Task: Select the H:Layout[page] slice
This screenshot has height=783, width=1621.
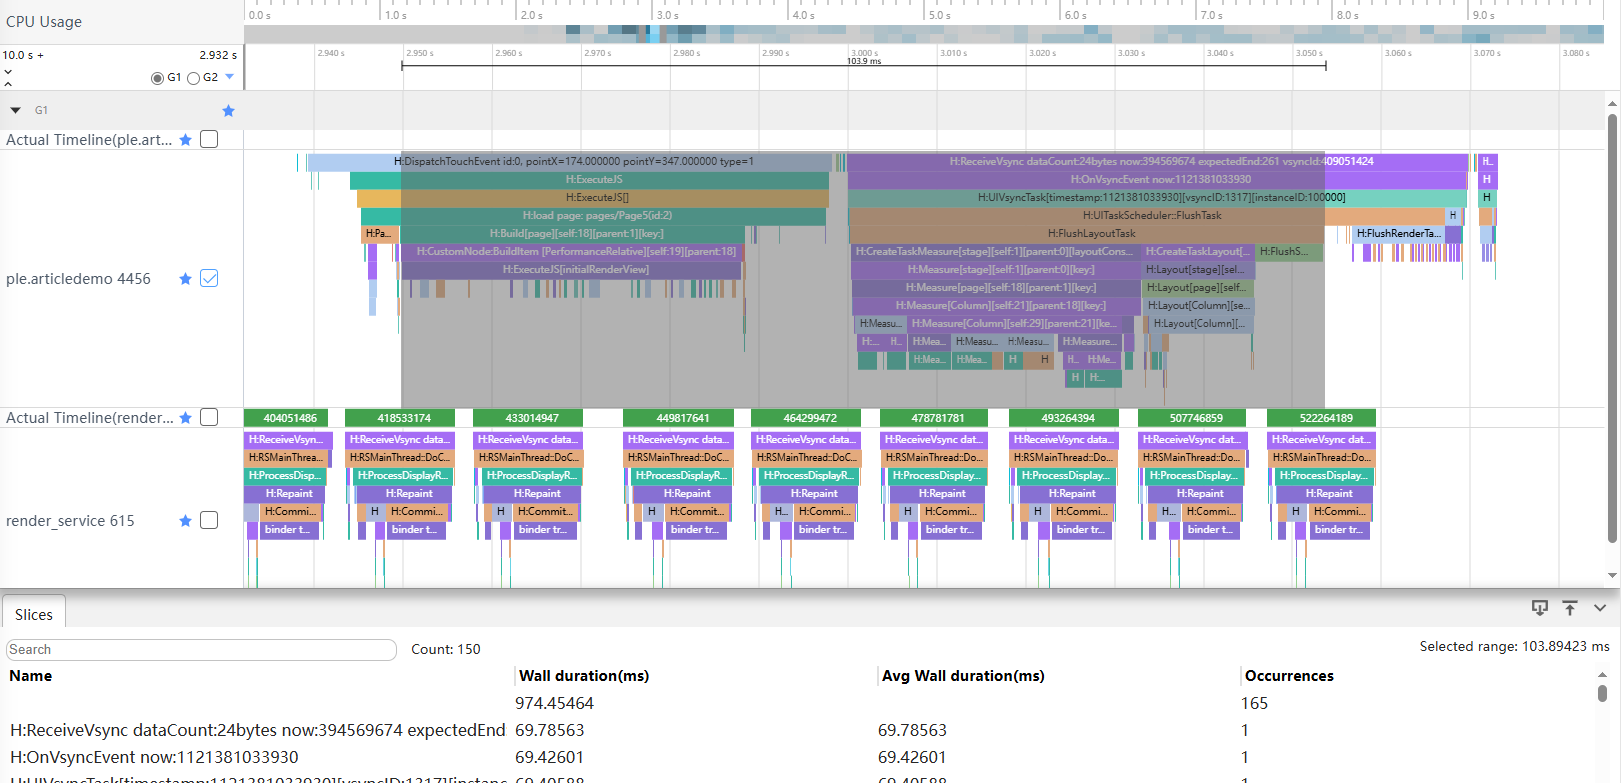Action: [1197, 287]
